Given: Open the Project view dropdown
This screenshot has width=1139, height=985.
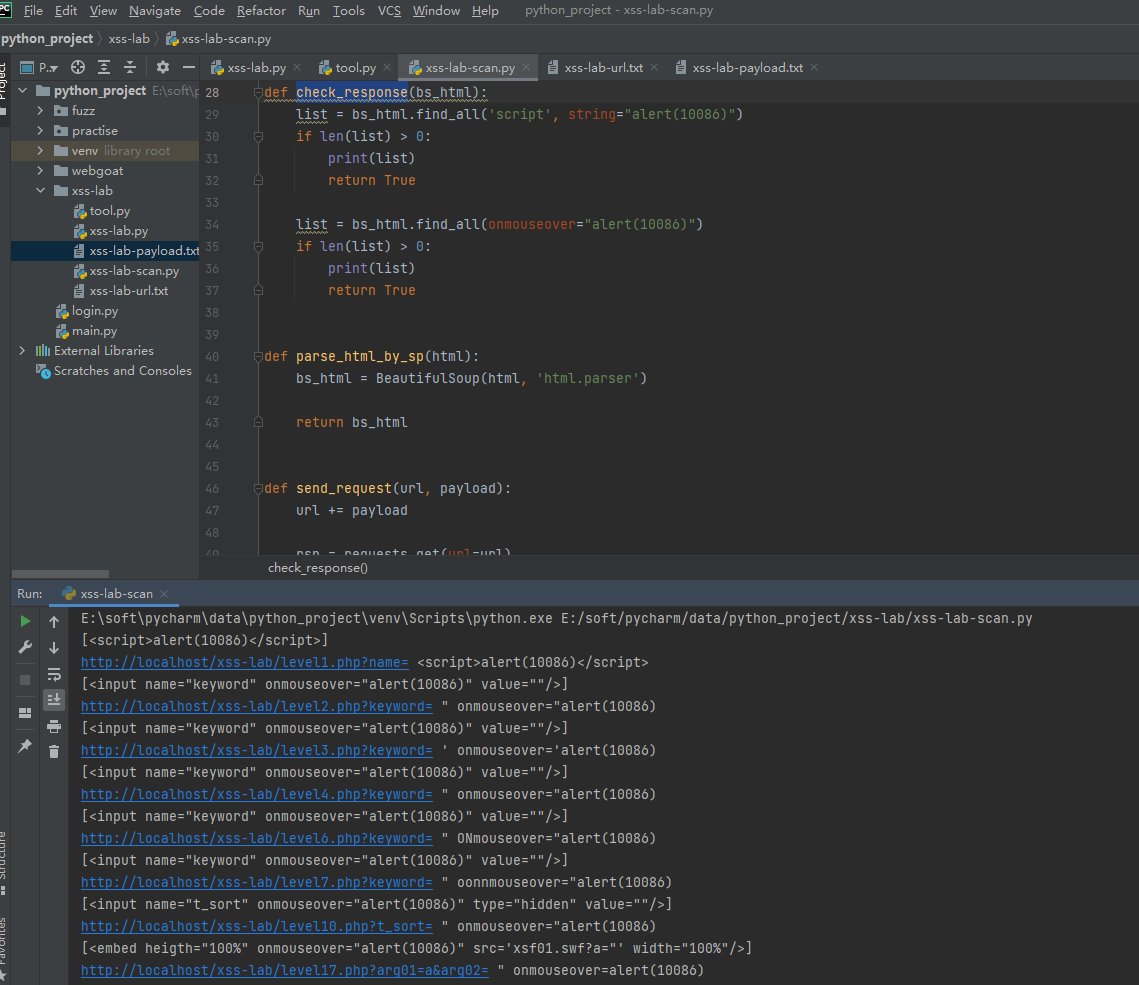Looking at the screenshot, I should pyautogui.click(x=40, y=68).
